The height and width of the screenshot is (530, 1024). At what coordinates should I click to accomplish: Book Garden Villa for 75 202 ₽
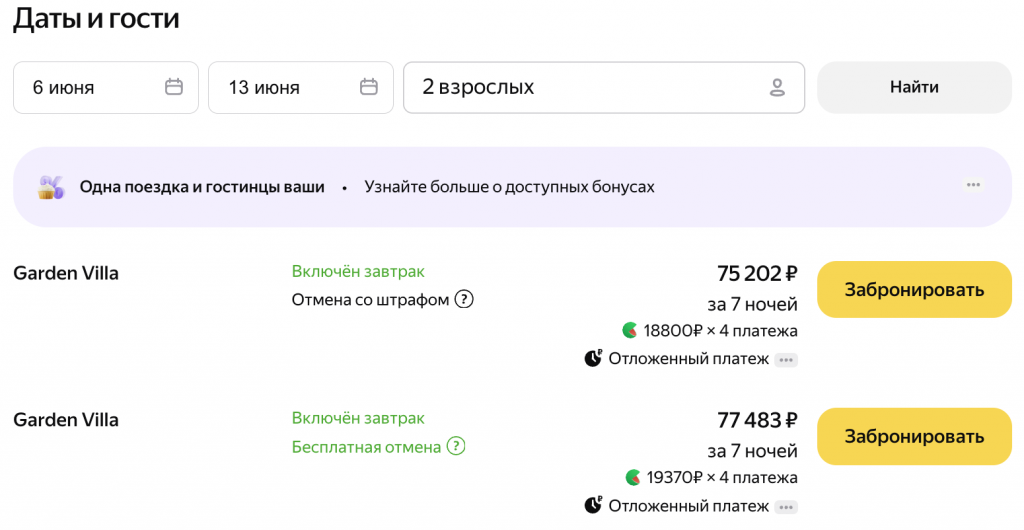point(914,290)
